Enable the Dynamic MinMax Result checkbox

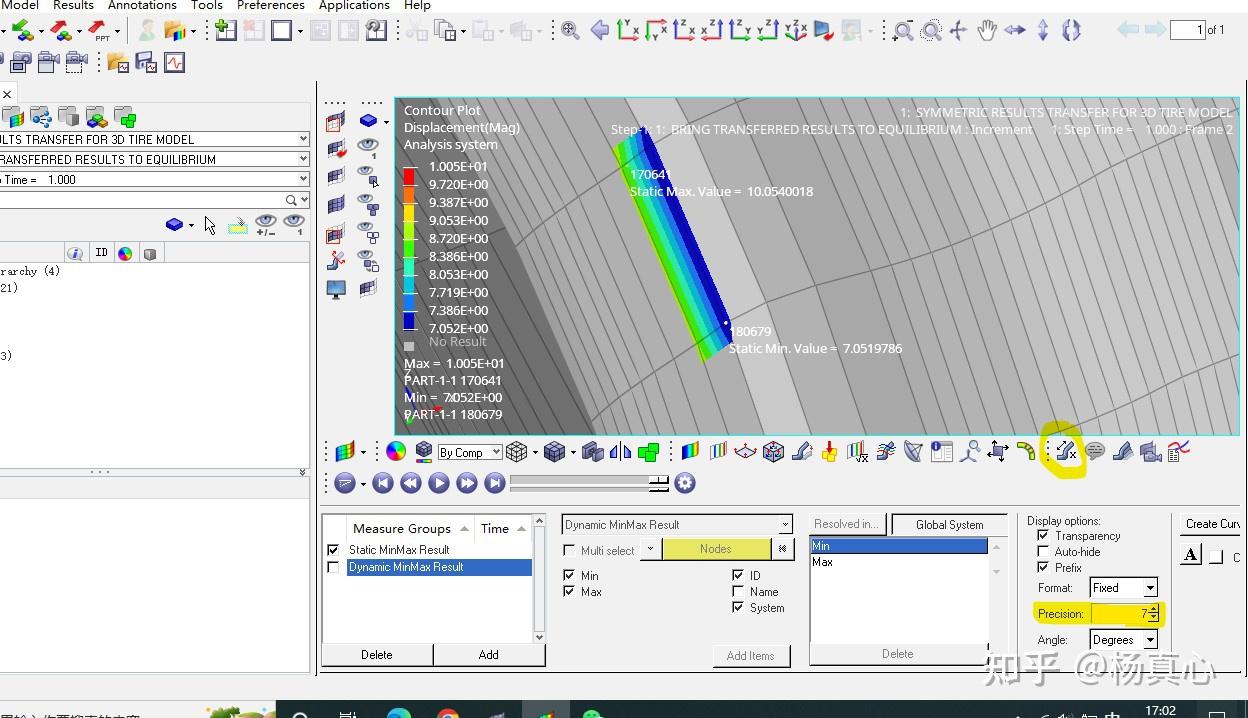[334, 567]
